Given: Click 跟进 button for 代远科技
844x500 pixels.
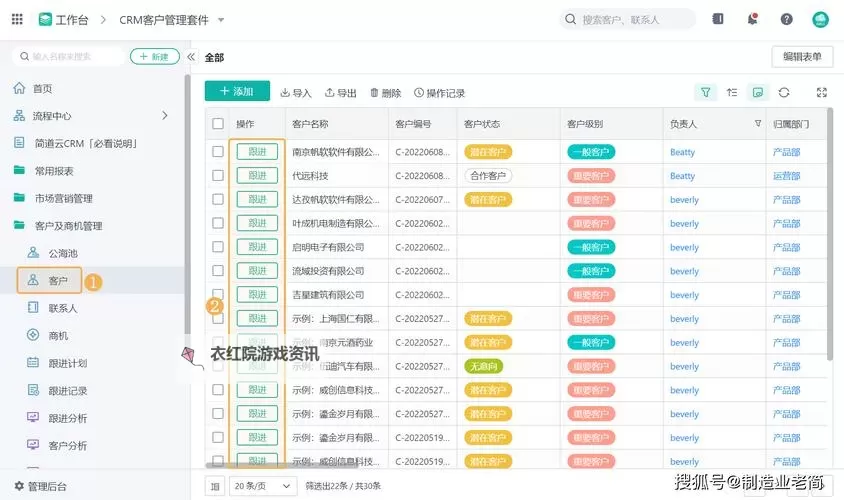Looking at the screenshot, I should tap(257, 175).
